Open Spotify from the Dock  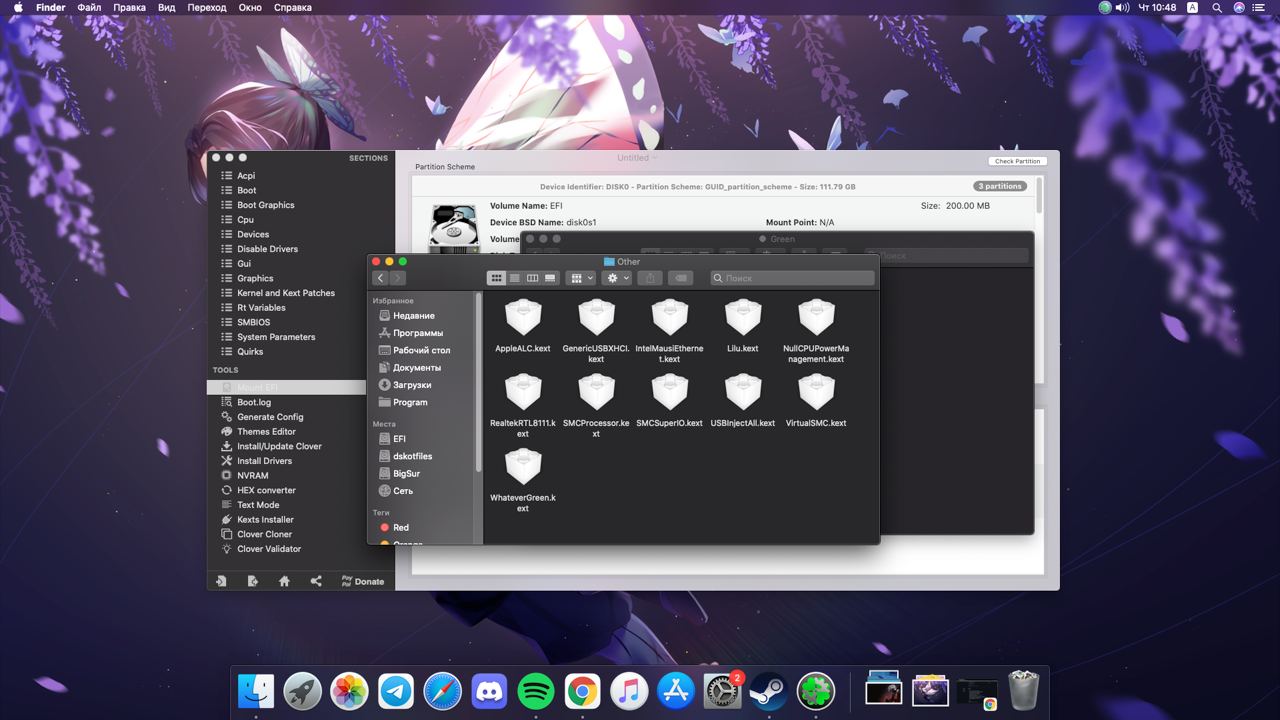point(536,691)
